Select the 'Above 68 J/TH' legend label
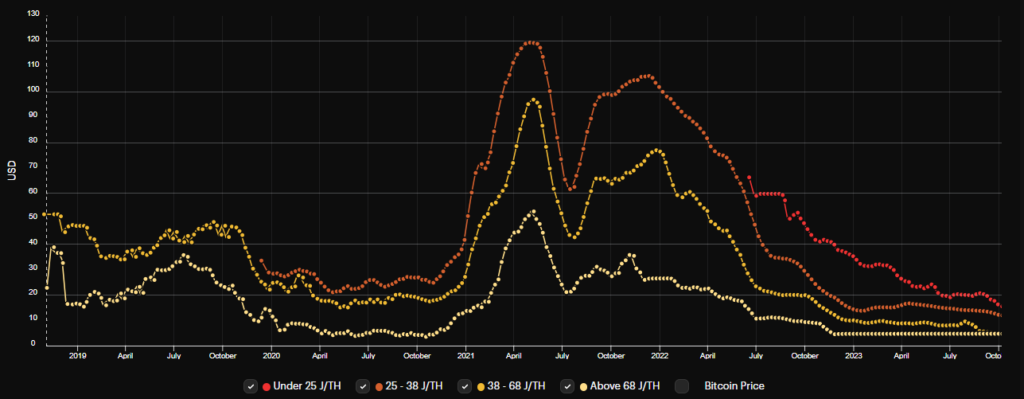The image size is (1024, 399). (626, 387)
